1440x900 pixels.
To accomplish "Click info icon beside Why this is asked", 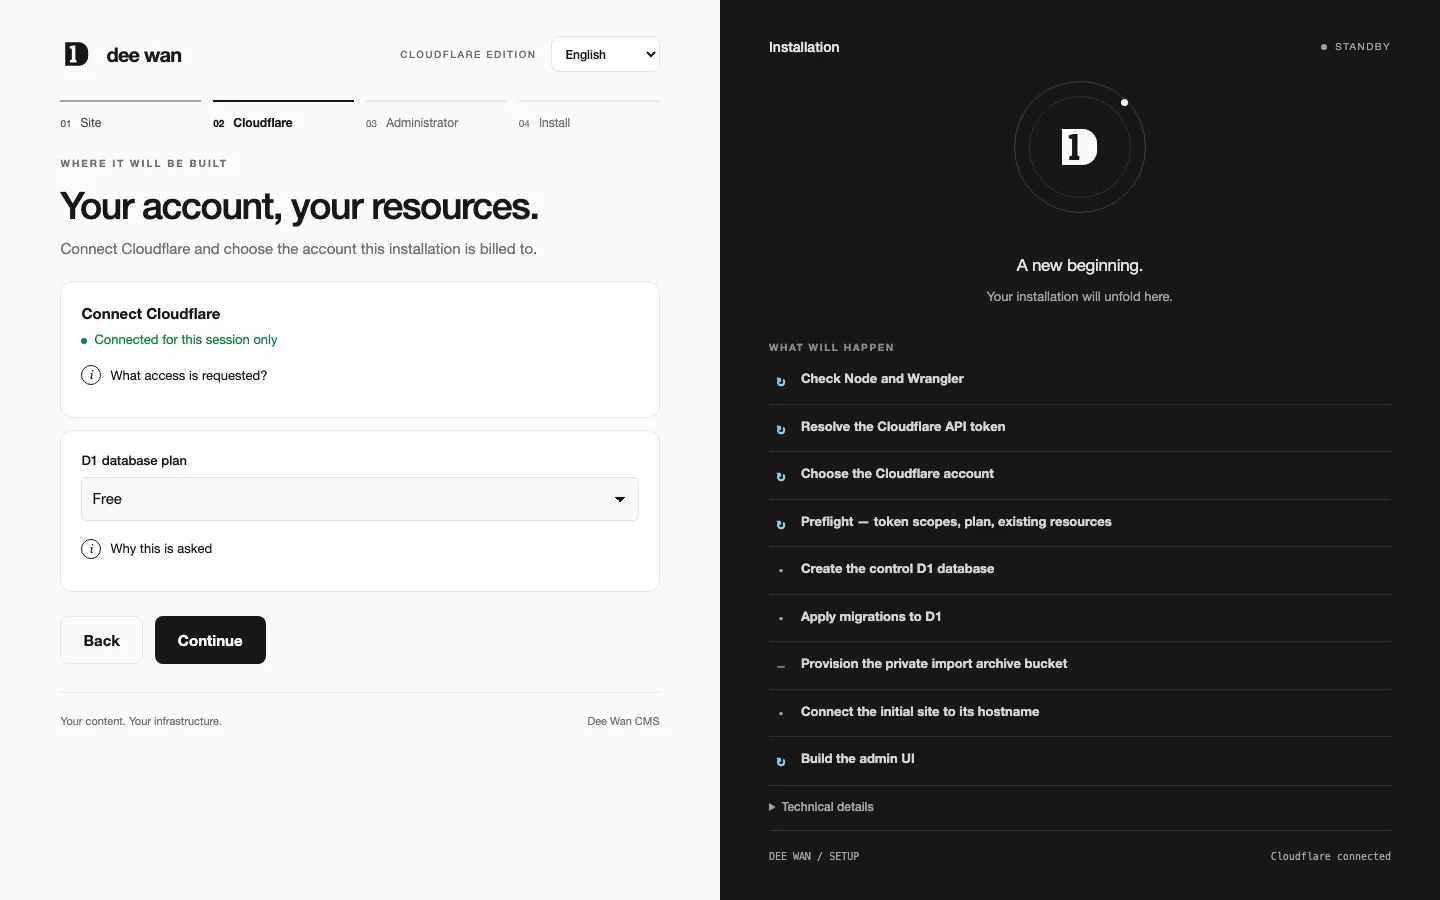I will coord(91,549).
